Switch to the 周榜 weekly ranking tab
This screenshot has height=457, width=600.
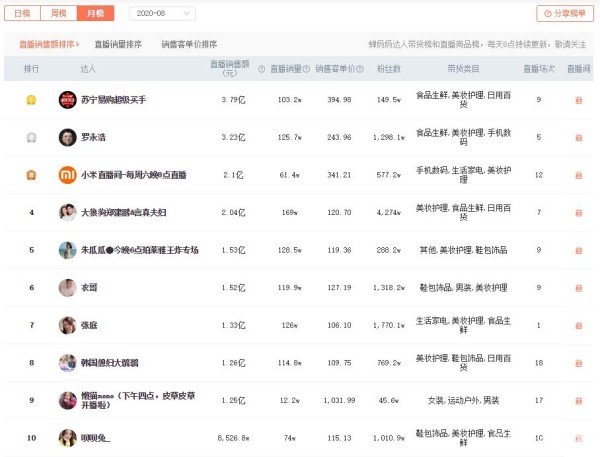[59, 13]
